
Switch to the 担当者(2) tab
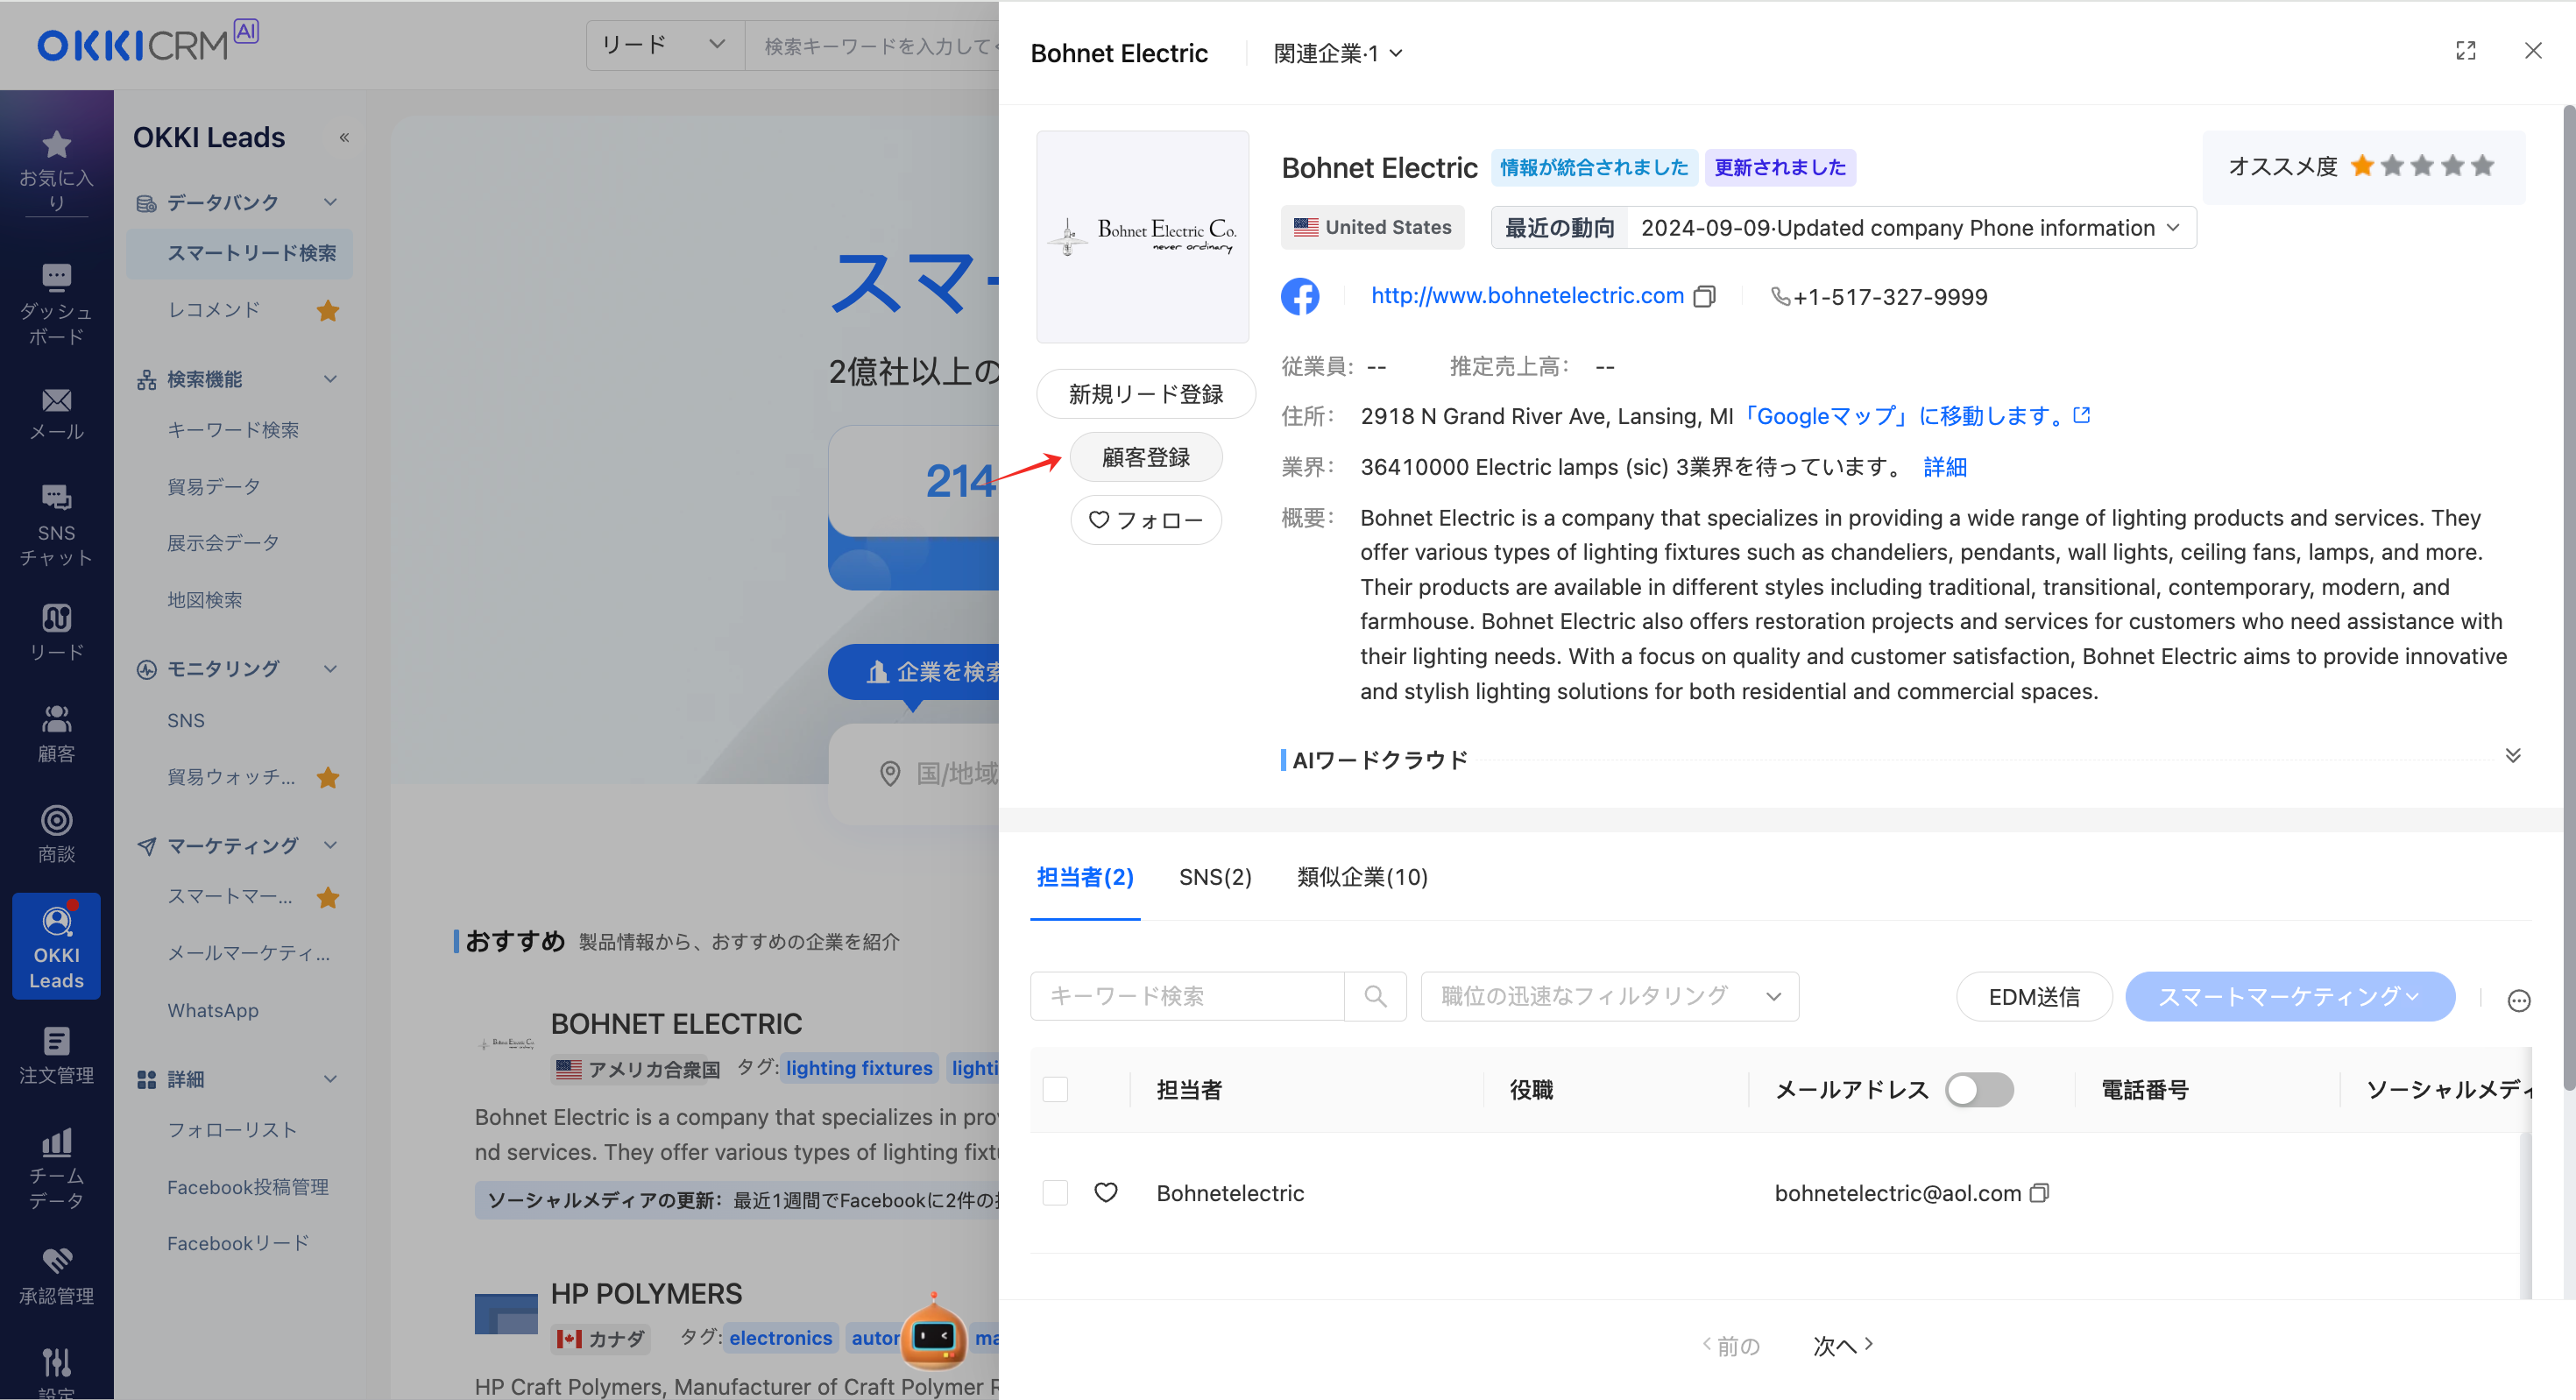(x=1085, y=877)
